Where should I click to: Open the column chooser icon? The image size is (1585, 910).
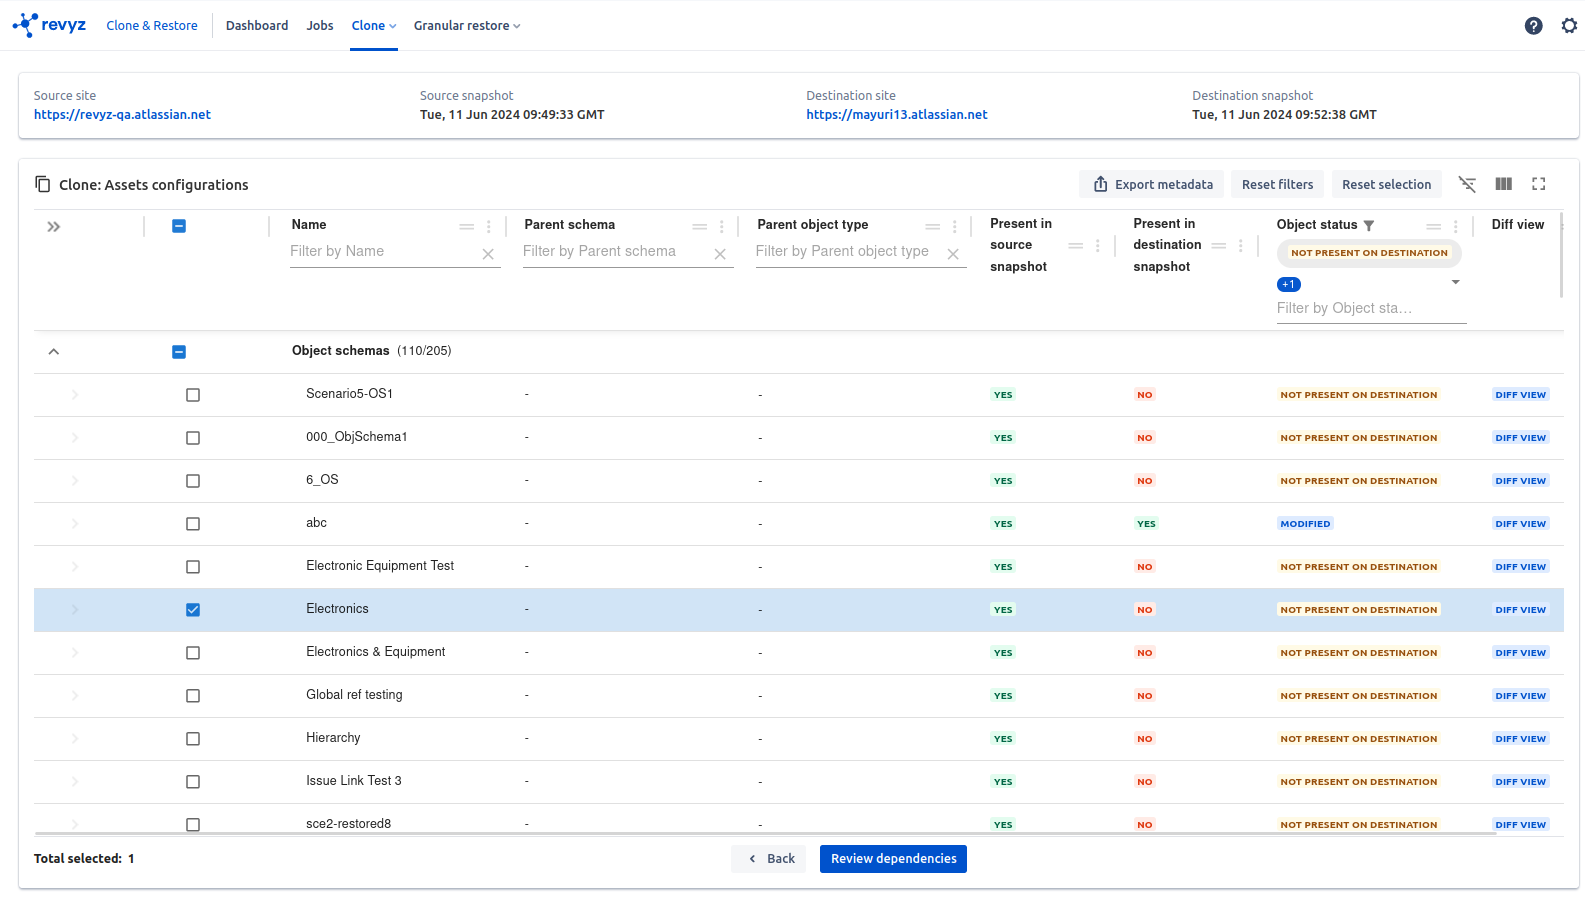pos(1503,184)
